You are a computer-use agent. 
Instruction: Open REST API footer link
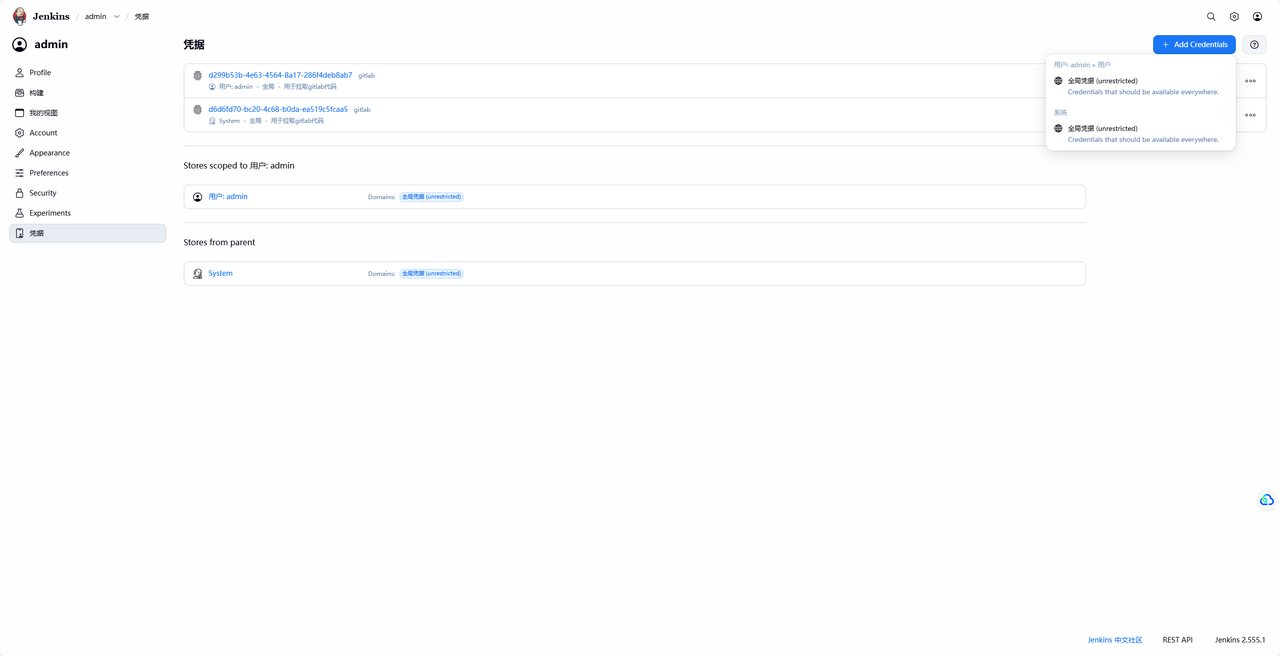(x=1178, y=640)
